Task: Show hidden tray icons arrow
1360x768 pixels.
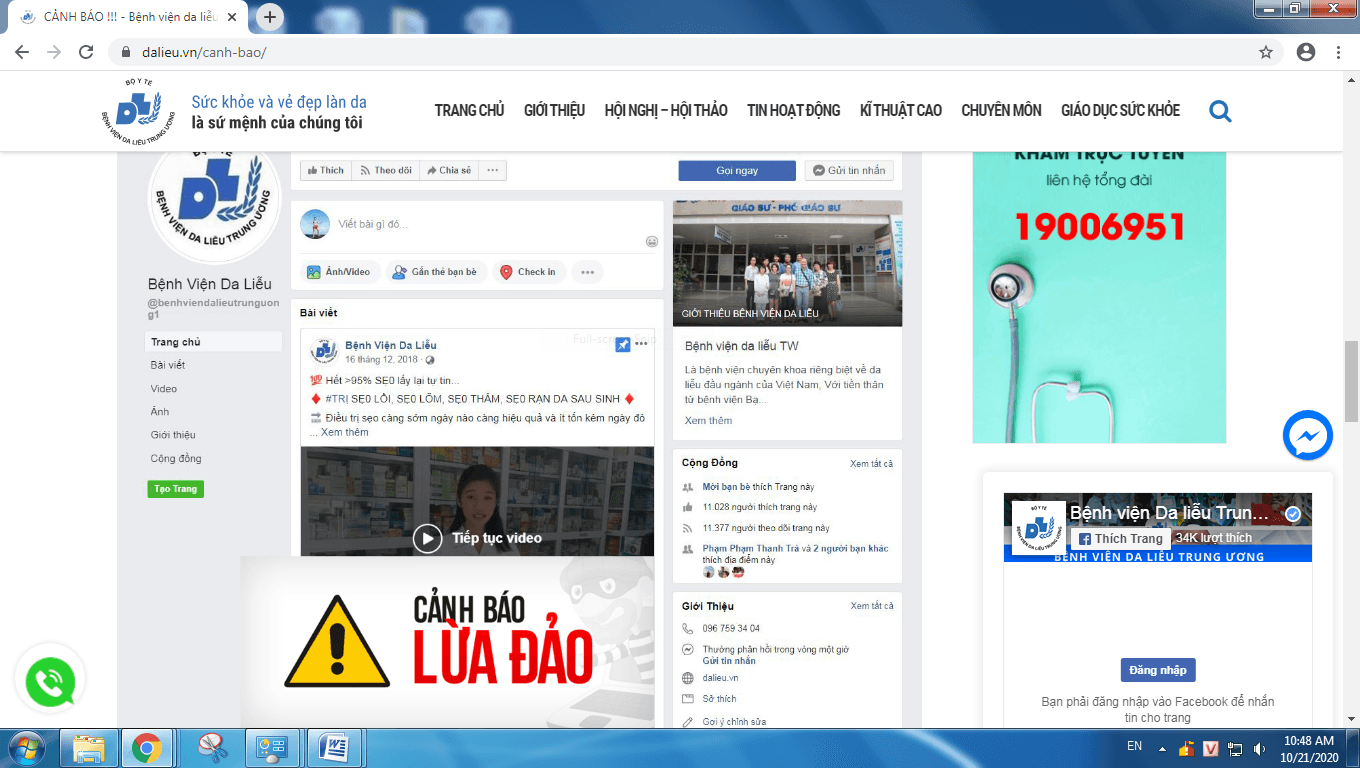Action: 1162,748
